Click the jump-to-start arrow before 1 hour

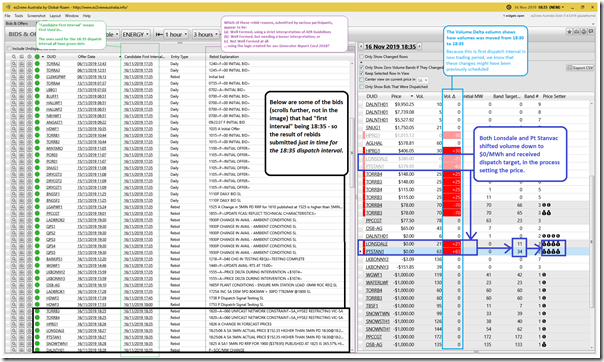pyautogui.click(x=158, y=34)
